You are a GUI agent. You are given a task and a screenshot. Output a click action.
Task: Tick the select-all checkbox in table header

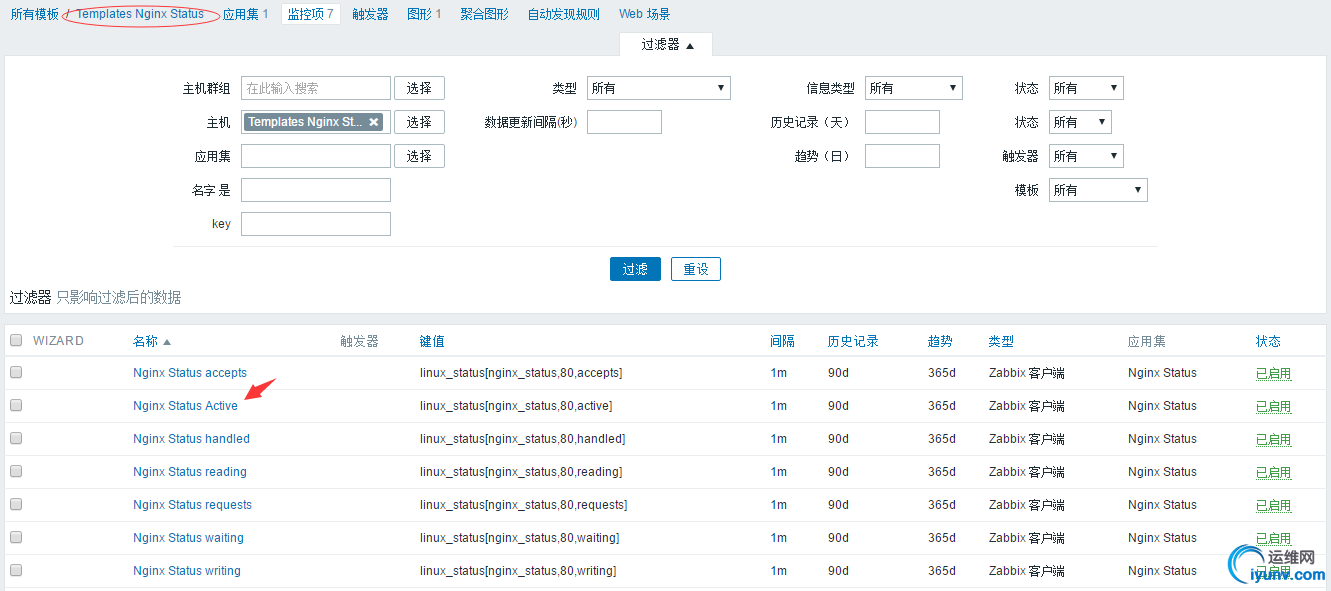pyautogui.click(x=16, y=341)
